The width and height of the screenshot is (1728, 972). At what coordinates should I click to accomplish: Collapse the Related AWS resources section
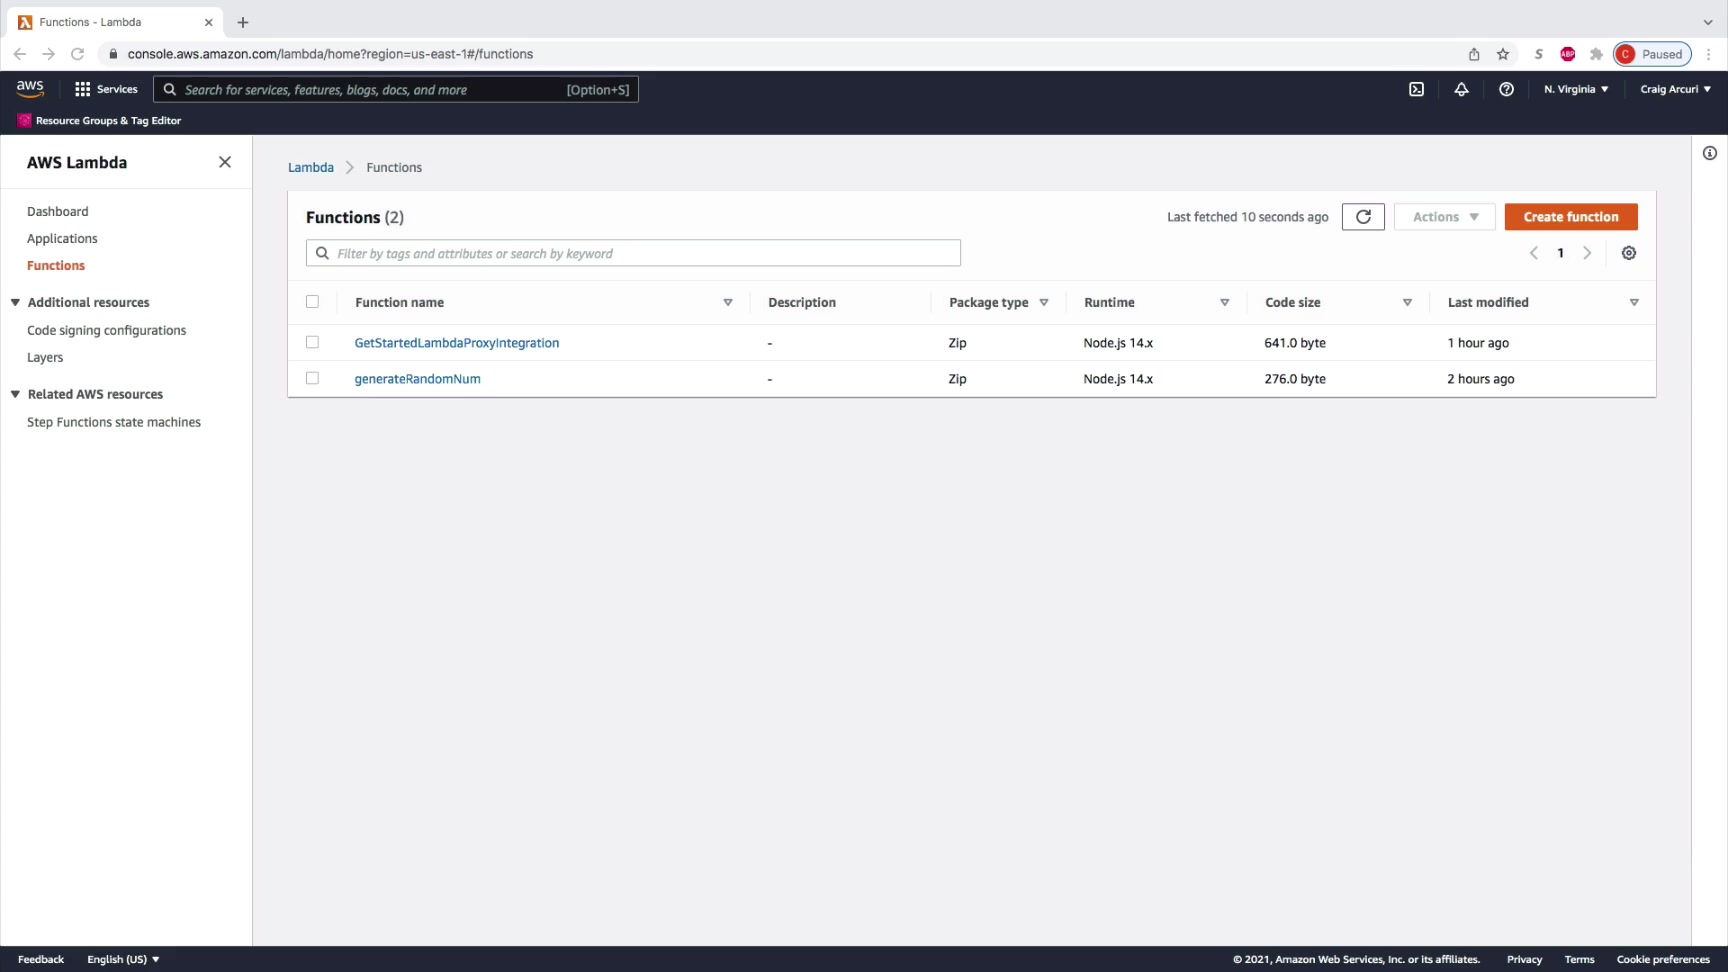[15, 394]
